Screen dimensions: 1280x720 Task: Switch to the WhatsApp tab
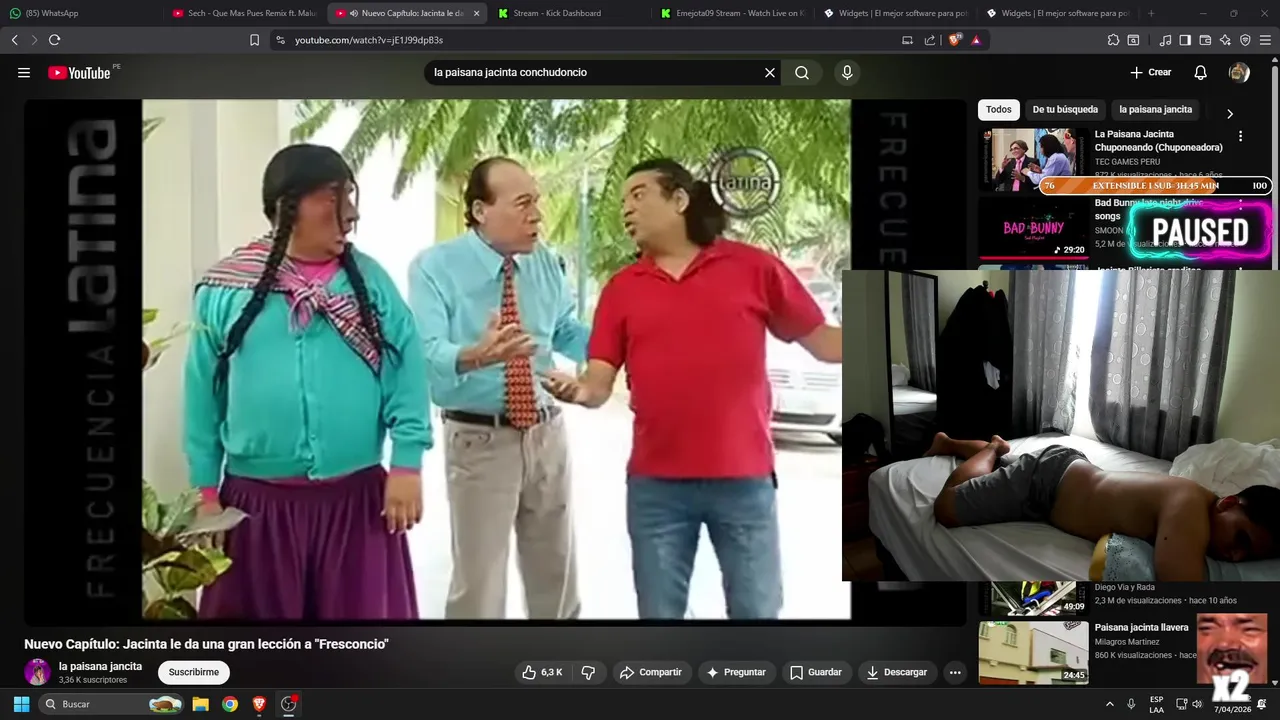point(82,13)
